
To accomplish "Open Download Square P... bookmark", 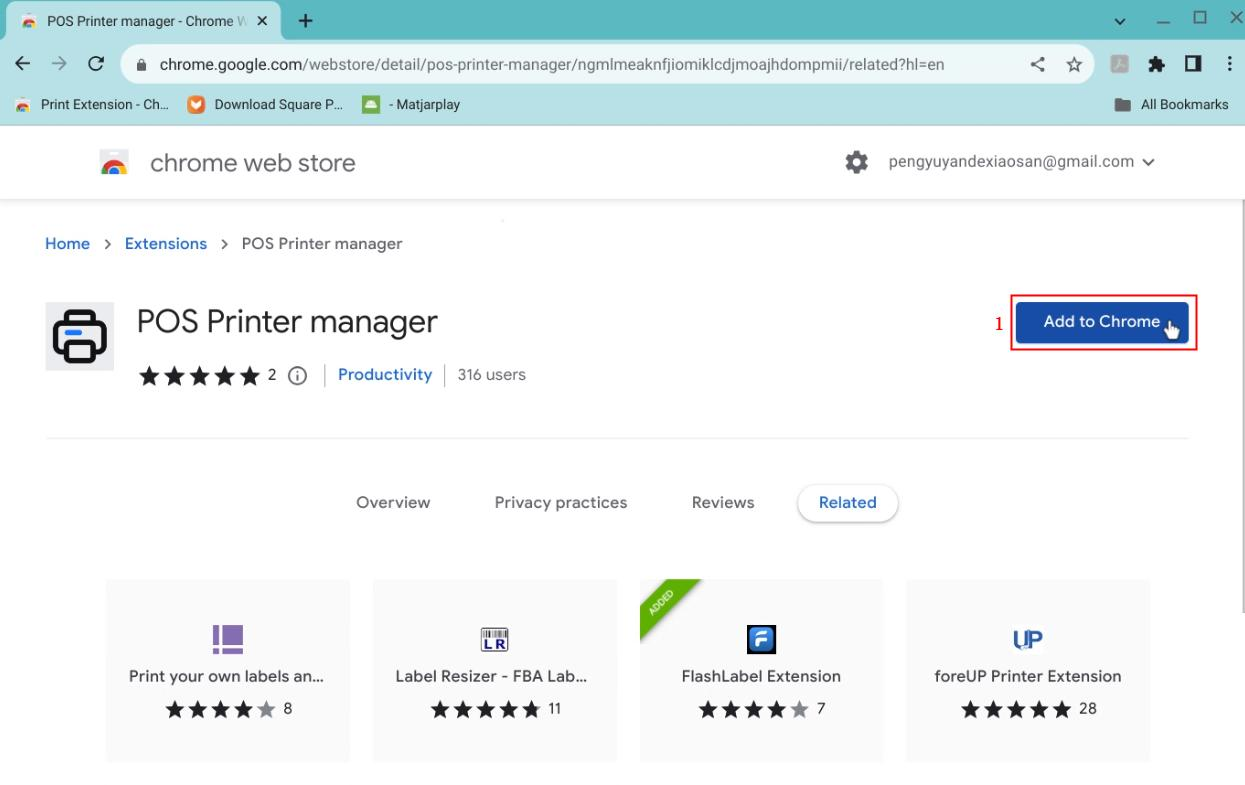I will [265, 104].
